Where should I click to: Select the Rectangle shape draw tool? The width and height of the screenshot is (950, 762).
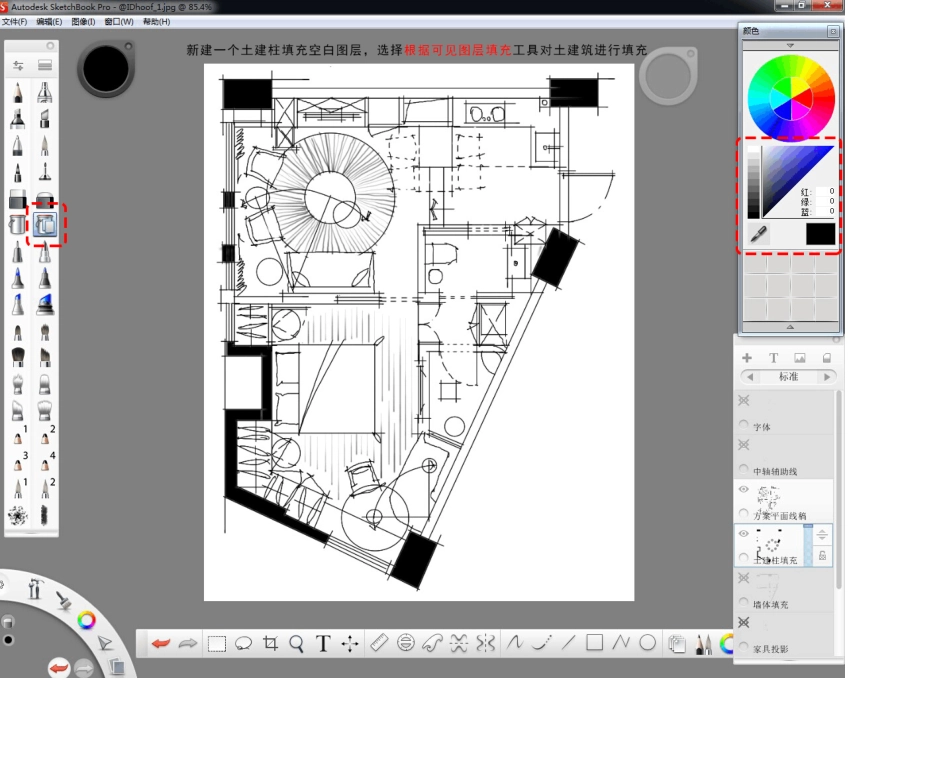point(594,642)
